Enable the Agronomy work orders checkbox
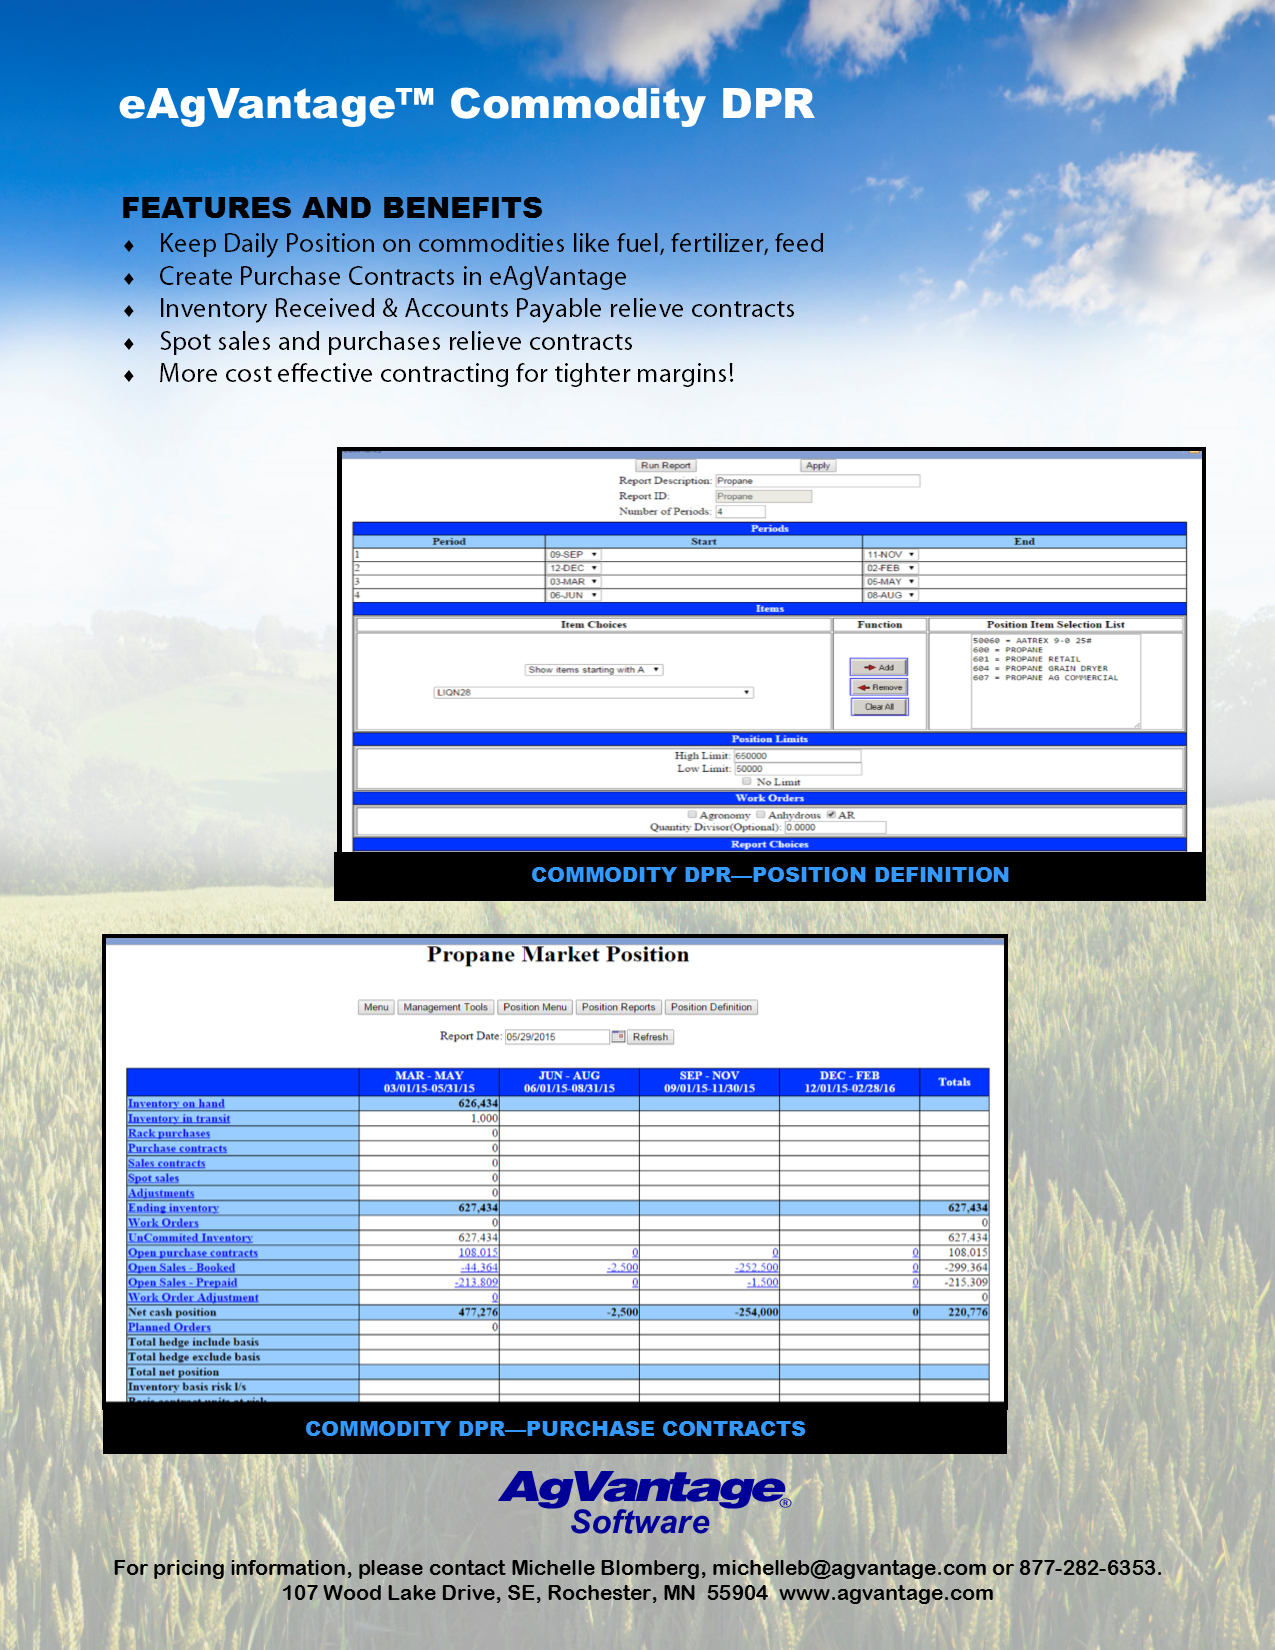 [692, 814]
